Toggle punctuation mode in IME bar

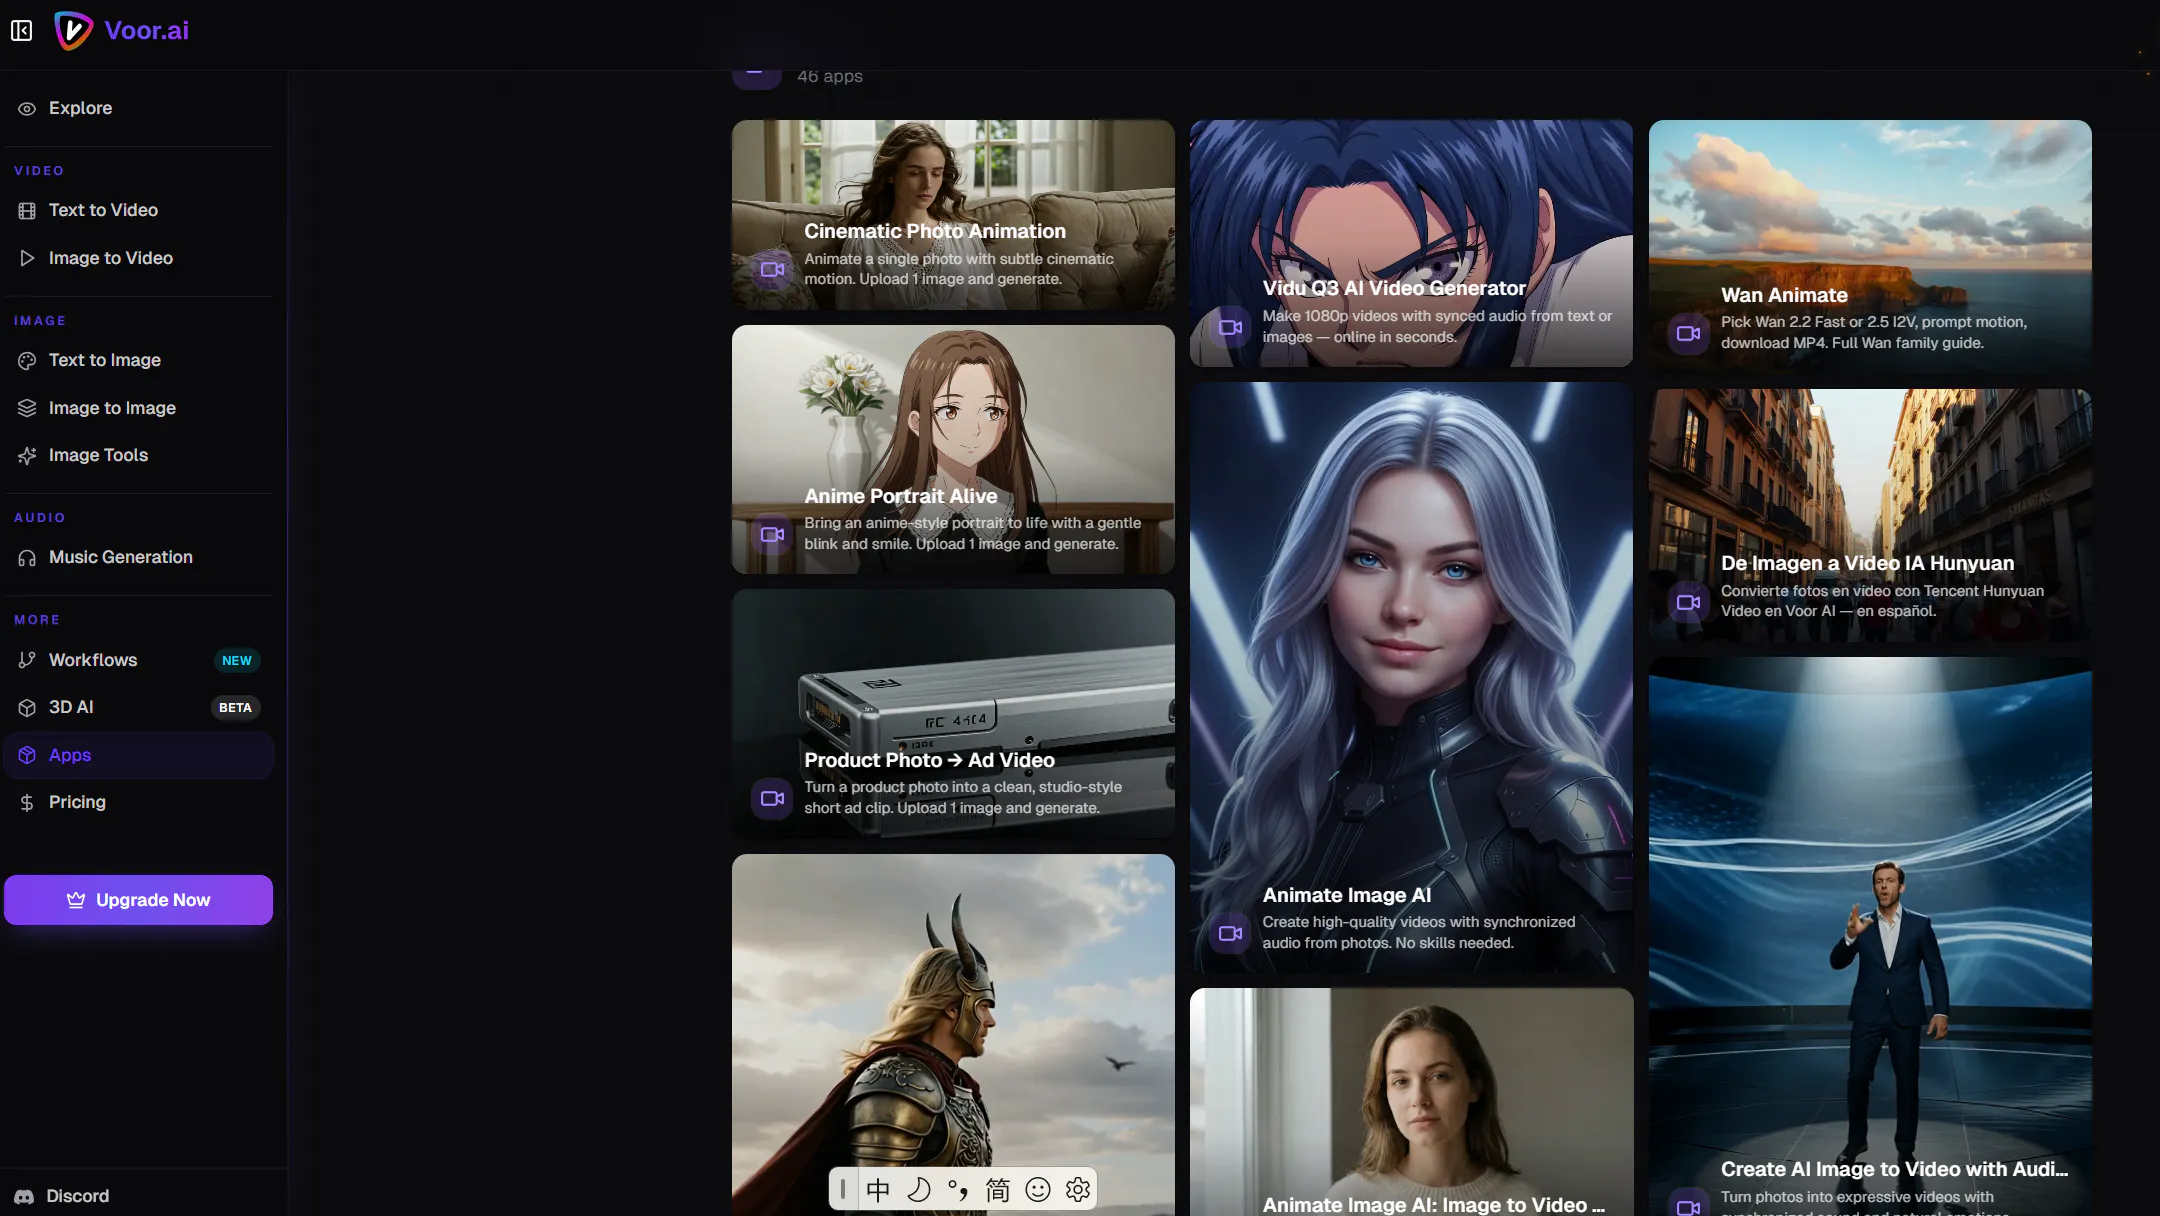[958, 1189]
